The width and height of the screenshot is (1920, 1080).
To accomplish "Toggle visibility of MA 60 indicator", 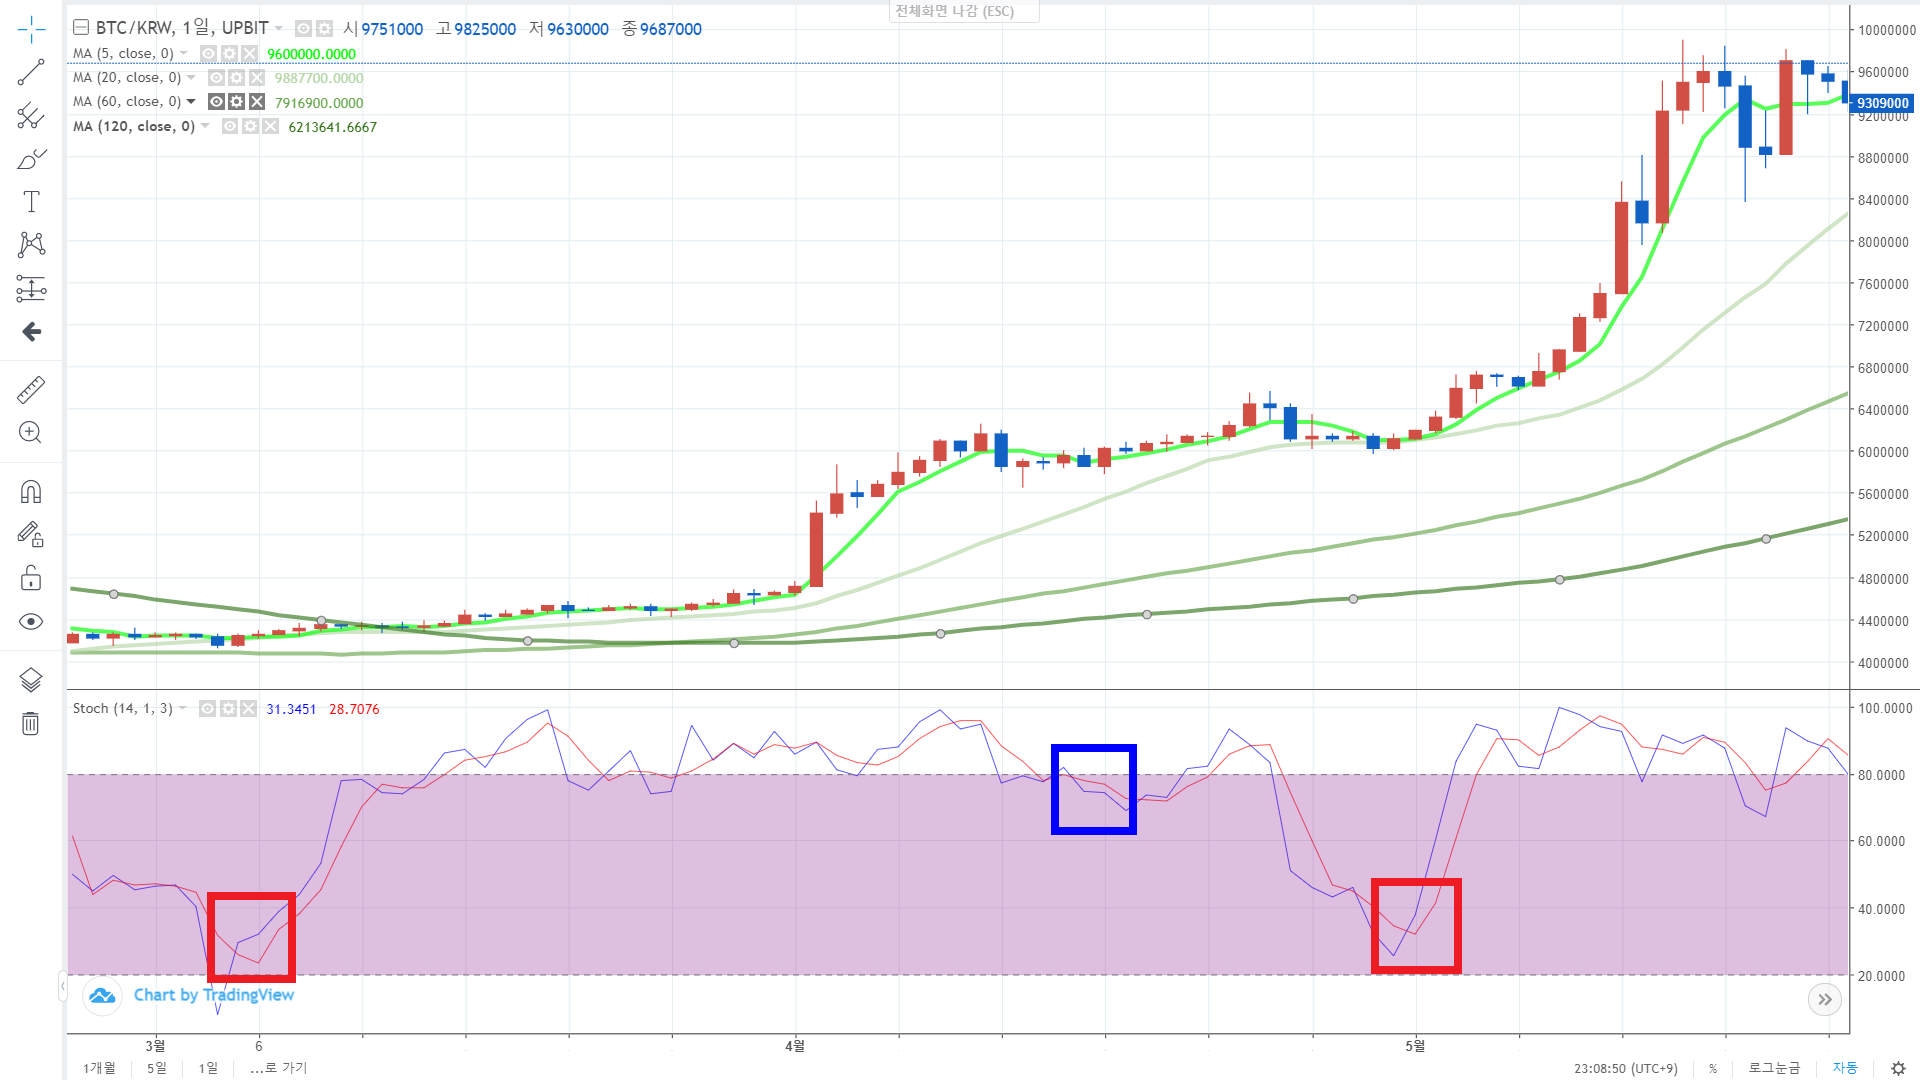I will tap(216, 102).
